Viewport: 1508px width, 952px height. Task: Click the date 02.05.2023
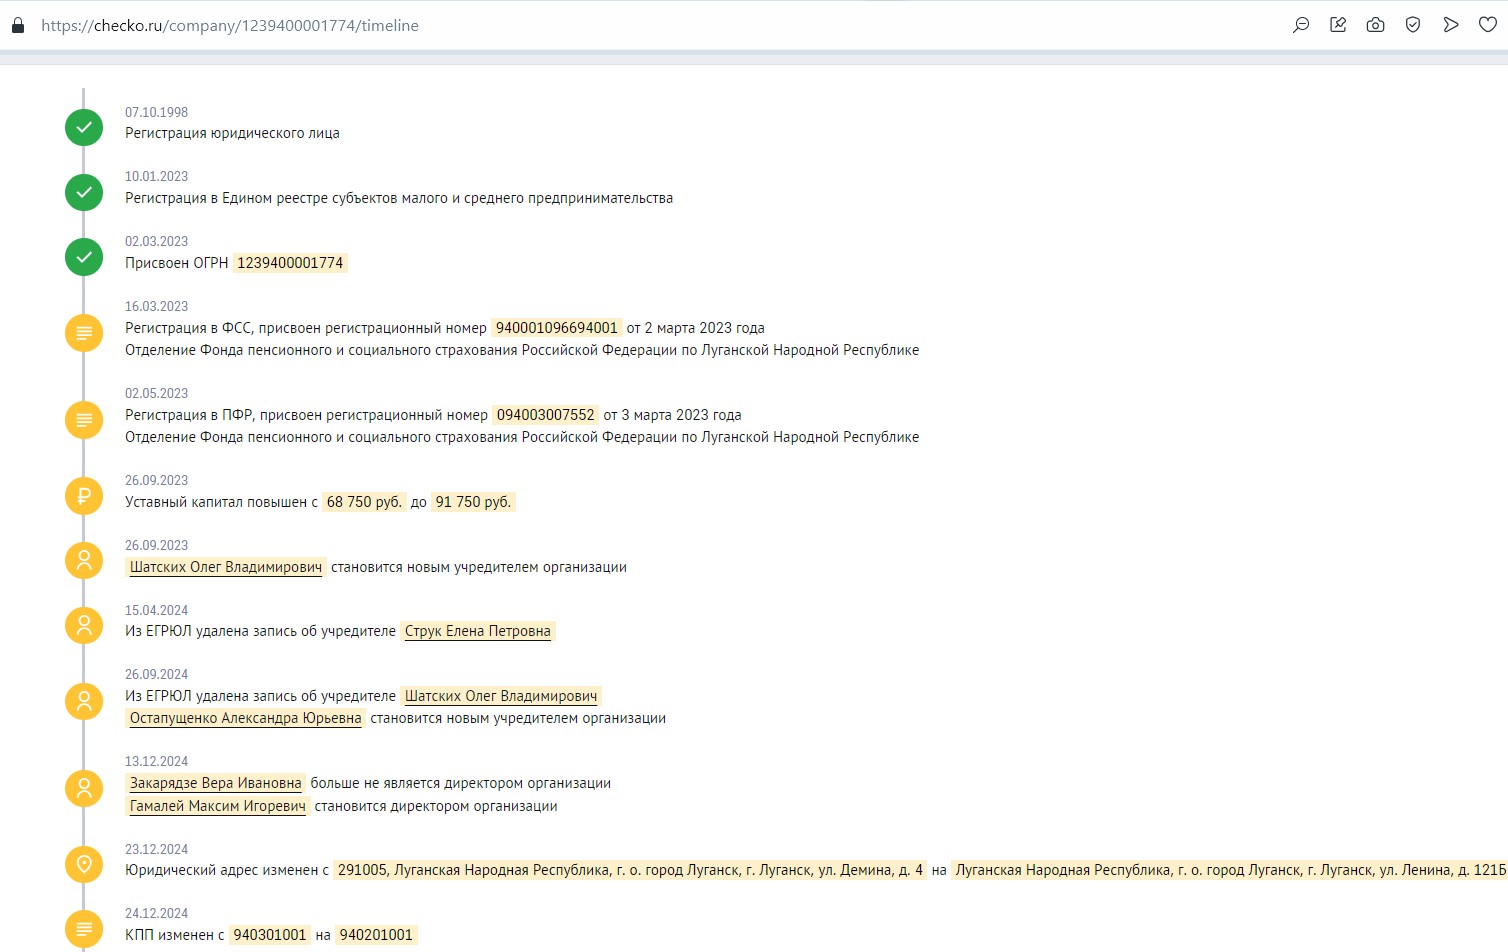156,393
